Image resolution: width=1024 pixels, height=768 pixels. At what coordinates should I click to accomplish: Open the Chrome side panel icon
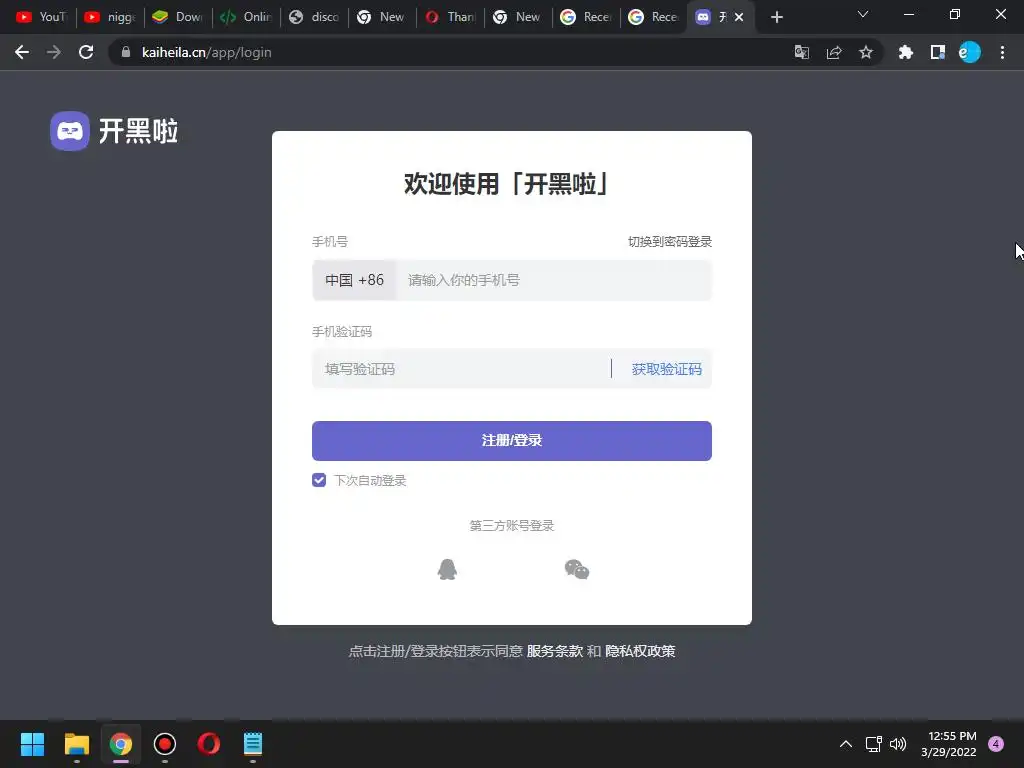[x=938, y=52]
